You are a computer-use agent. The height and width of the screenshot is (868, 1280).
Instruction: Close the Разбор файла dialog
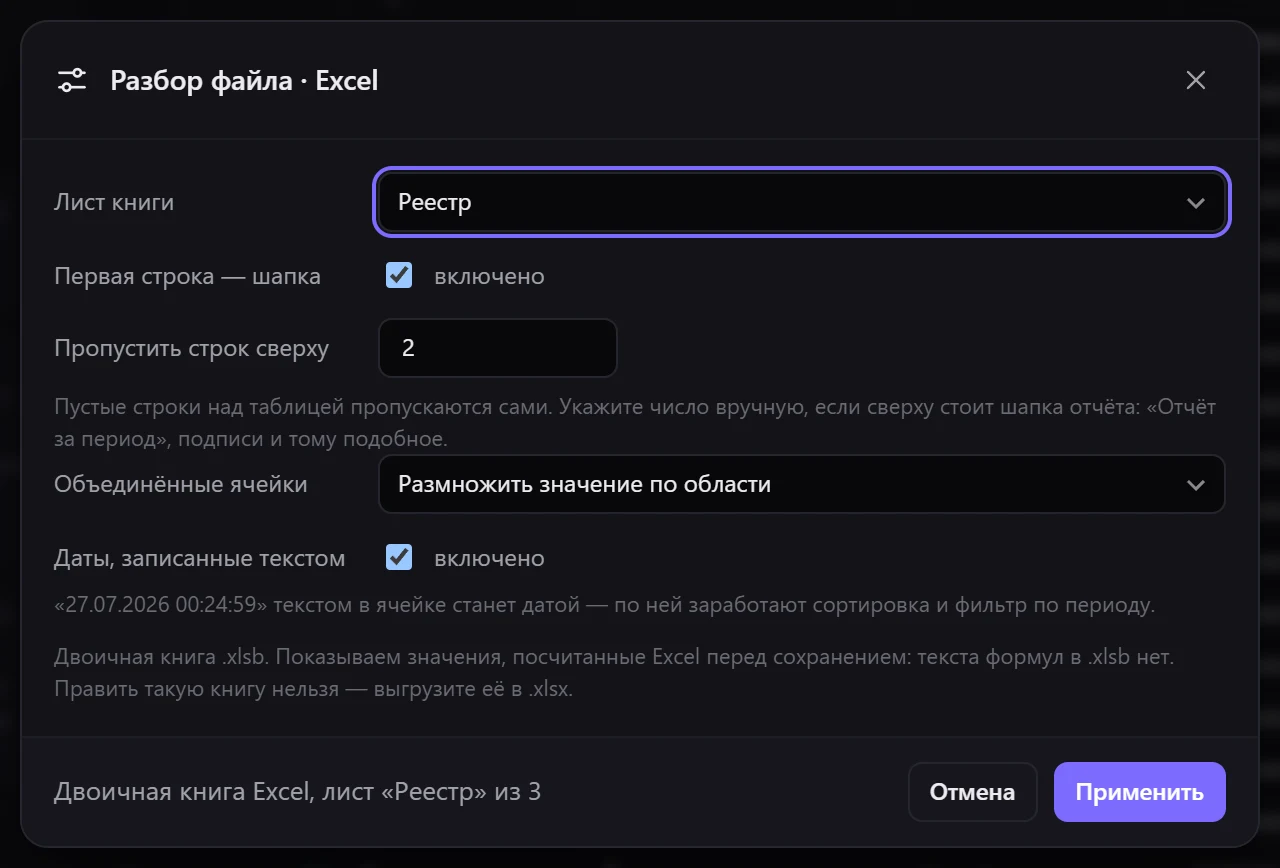click(1195, 80)
